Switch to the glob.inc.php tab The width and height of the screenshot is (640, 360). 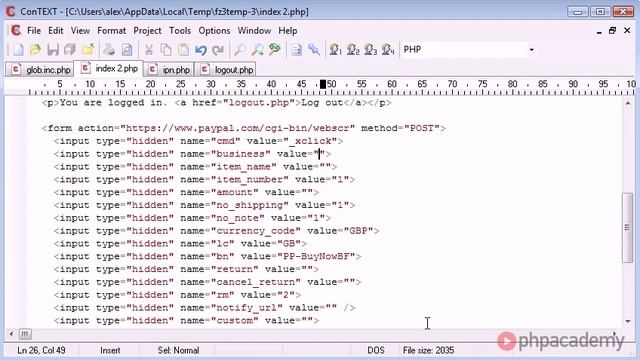tap(40, 70)
